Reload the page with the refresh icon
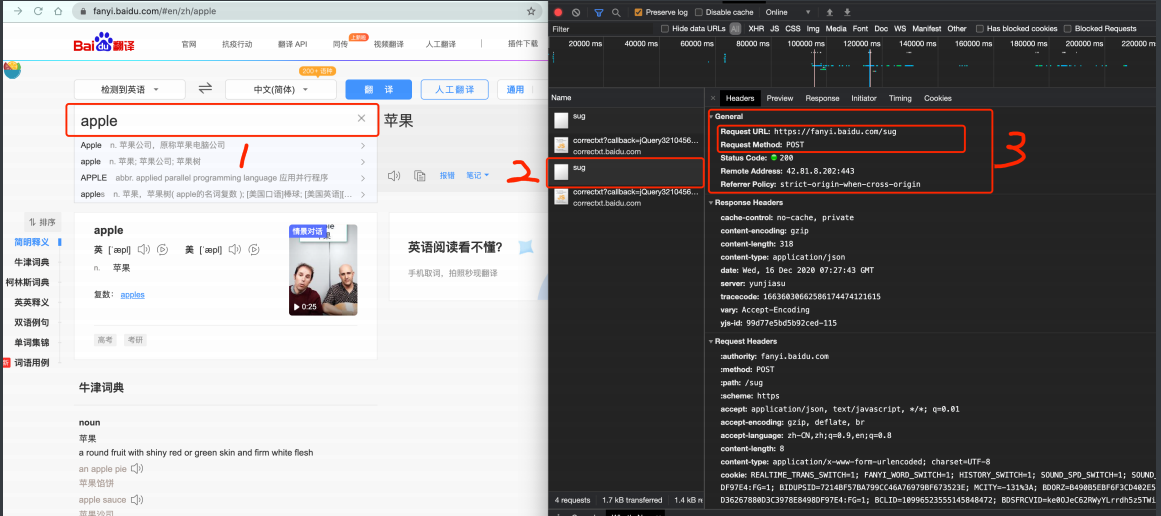Viewport: 1161px width, 516px height. 39,11
